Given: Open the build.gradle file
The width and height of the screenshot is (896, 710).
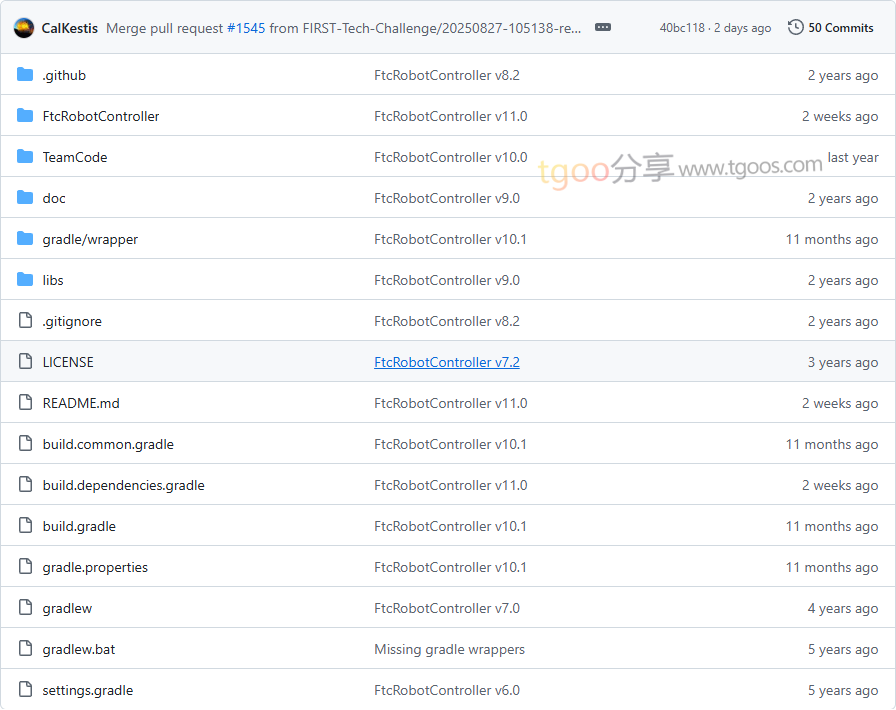Looking at the screenshot, I should [79, 526].
